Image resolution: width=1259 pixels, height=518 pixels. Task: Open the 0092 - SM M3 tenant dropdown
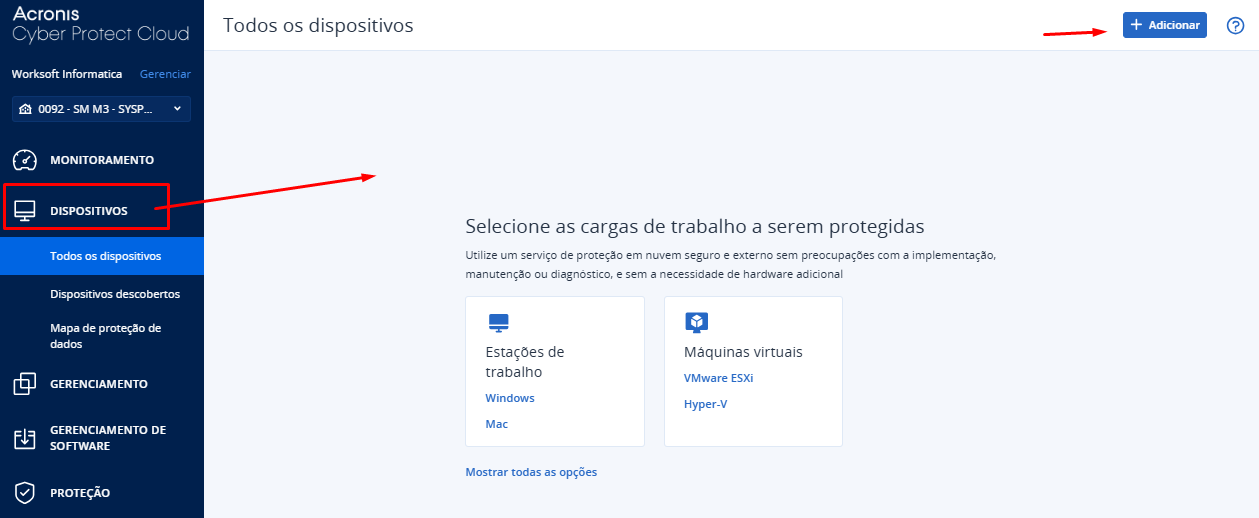tap(101, 109)
